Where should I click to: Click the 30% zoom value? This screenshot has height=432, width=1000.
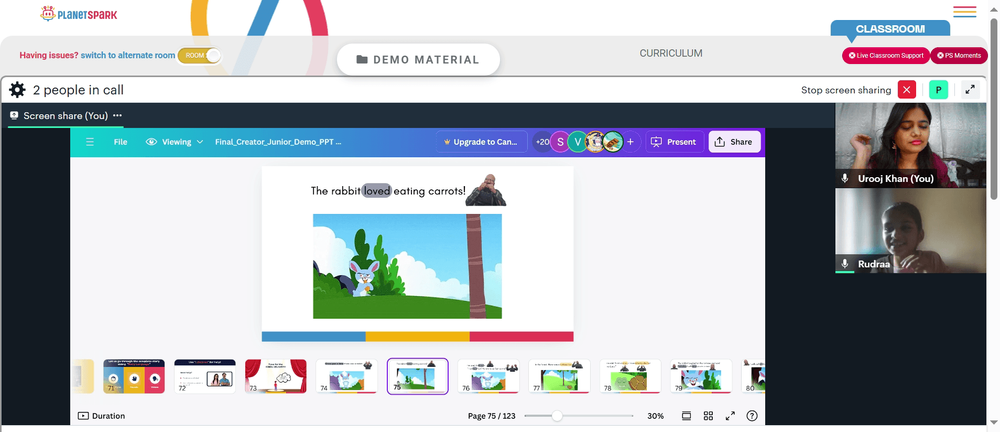[x=655, y=416]
